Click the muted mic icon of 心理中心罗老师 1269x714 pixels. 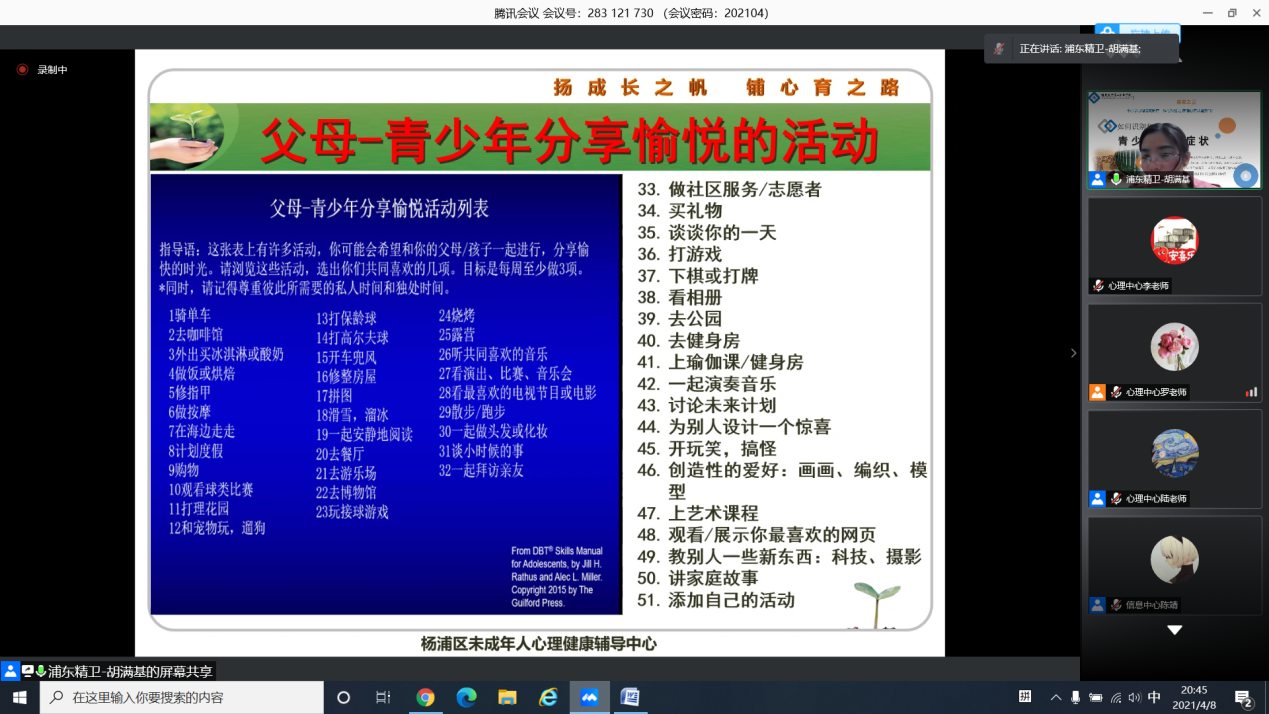[1115, 392]
